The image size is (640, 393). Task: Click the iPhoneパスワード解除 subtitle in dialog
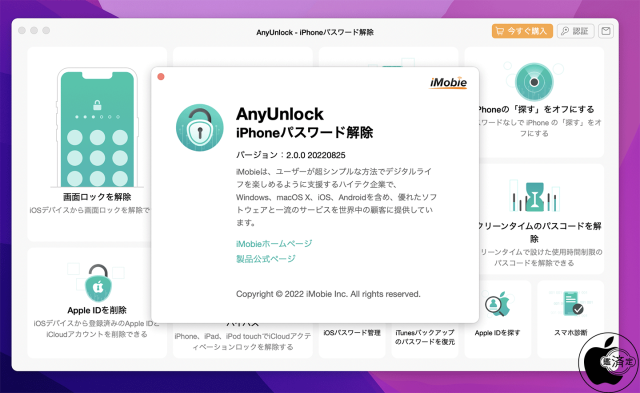click(304, 133)
